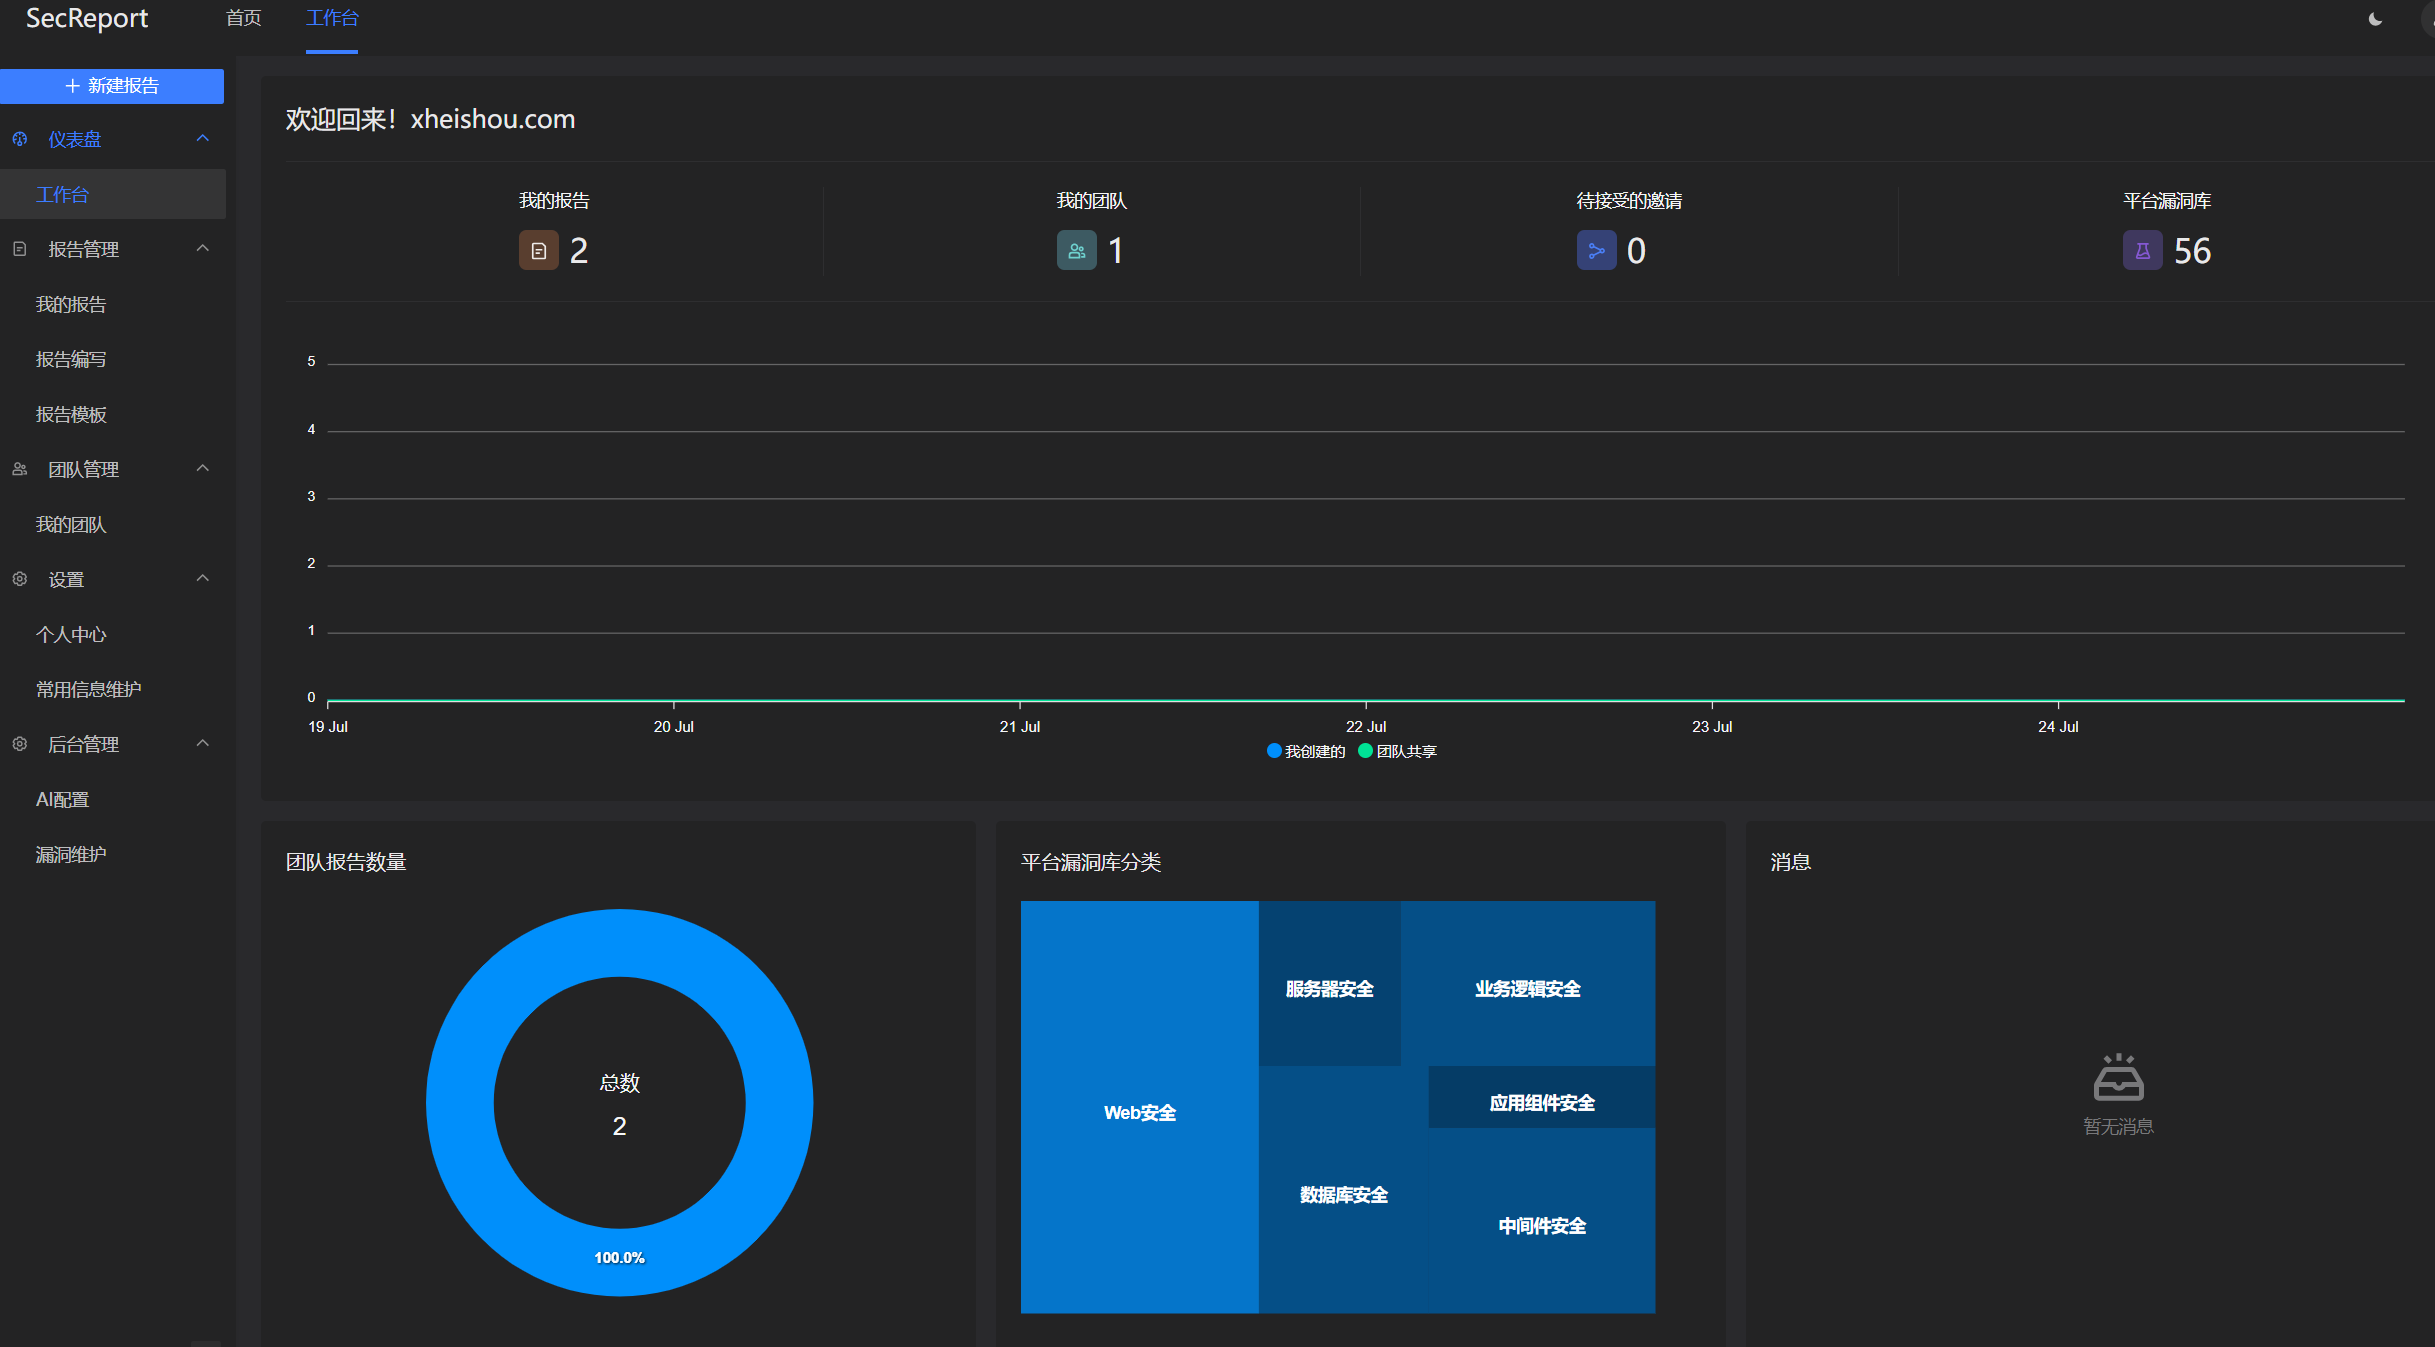Click the 我的报告 count 2
Screen dimensions: 2435x1347
(x=579, y=250)
